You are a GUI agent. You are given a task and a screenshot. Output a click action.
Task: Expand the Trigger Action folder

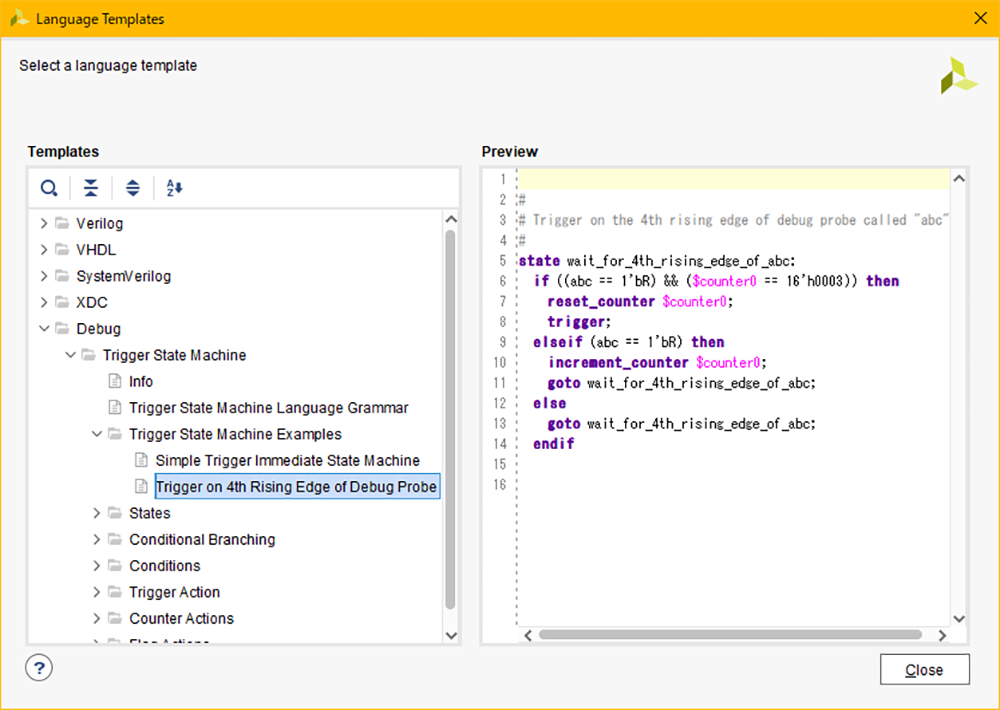click(96, 592)
